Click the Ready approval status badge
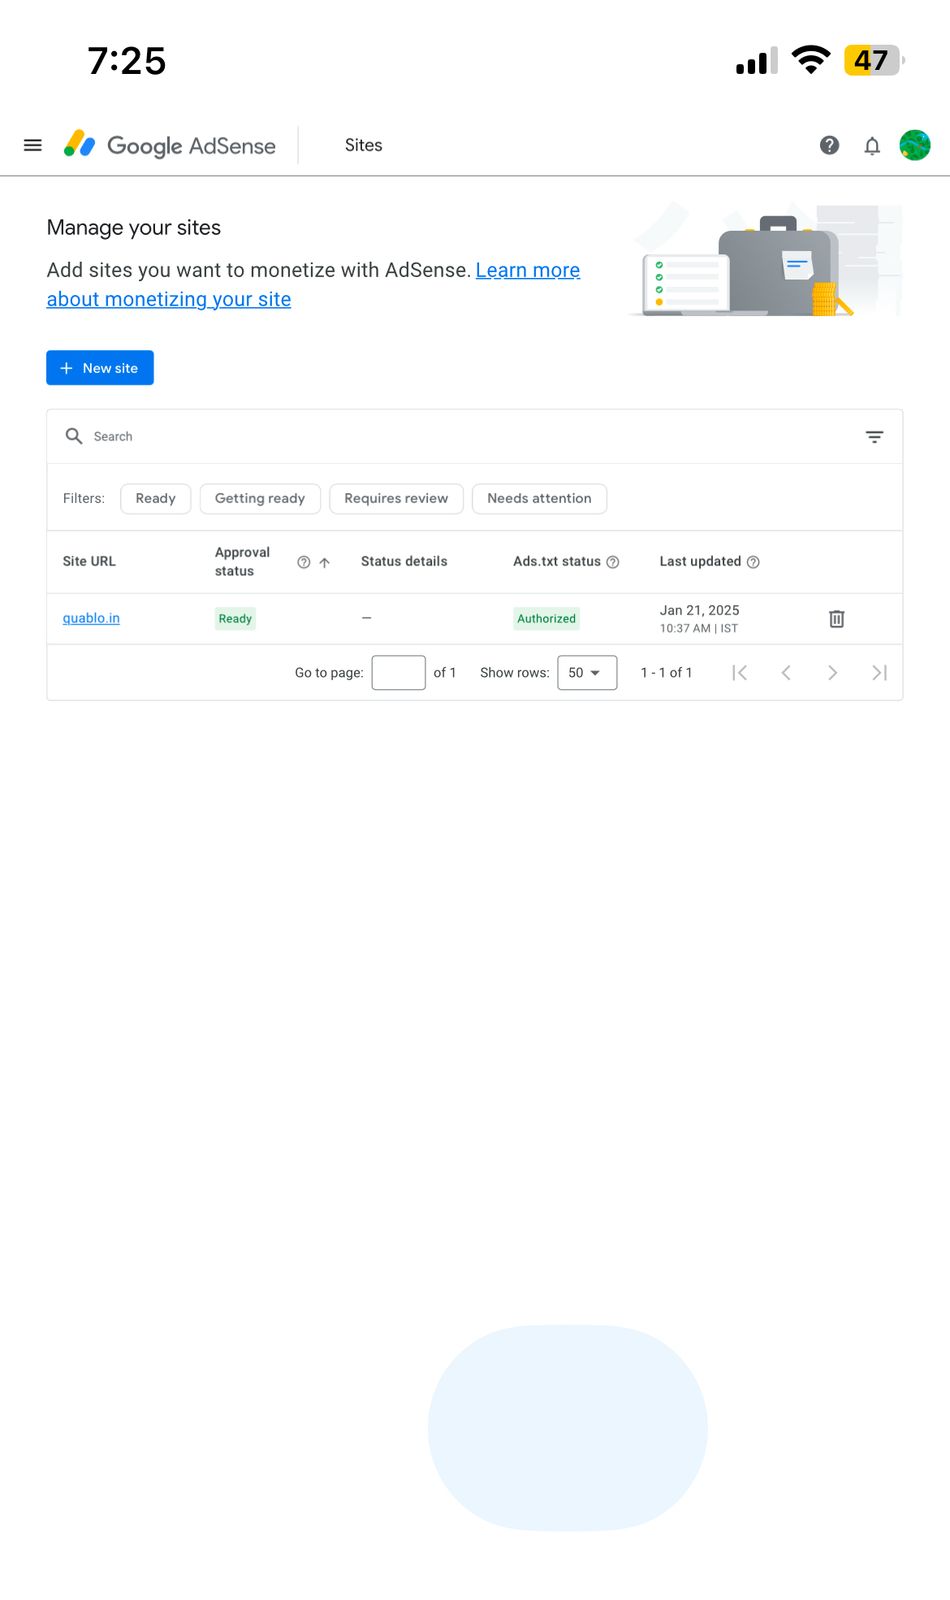Image resolution: width=950 pixels, height=1600 pixels. [x=235, y=619]
